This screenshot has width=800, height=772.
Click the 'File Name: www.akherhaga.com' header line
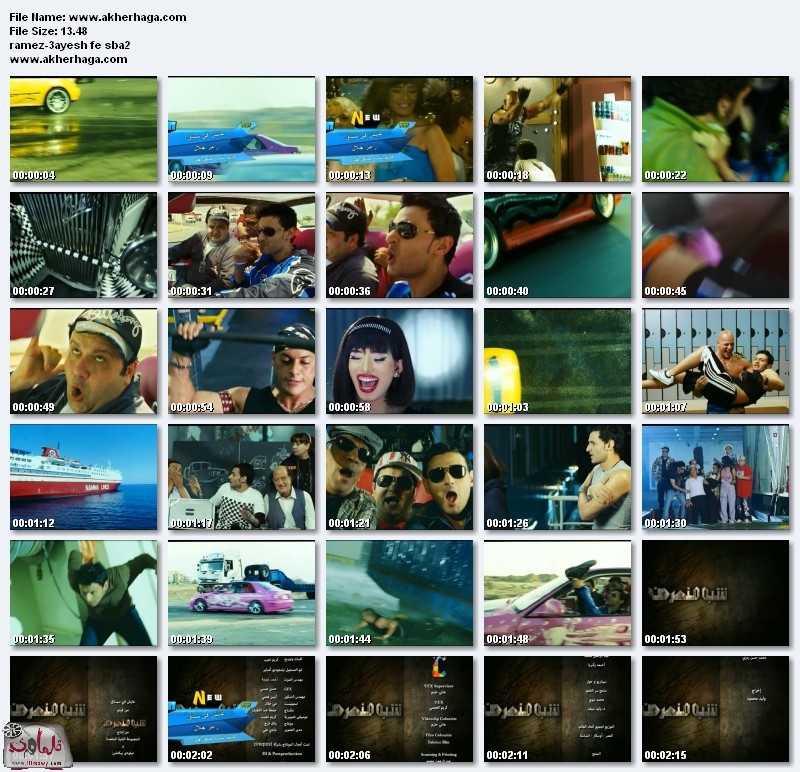(98, 17)
